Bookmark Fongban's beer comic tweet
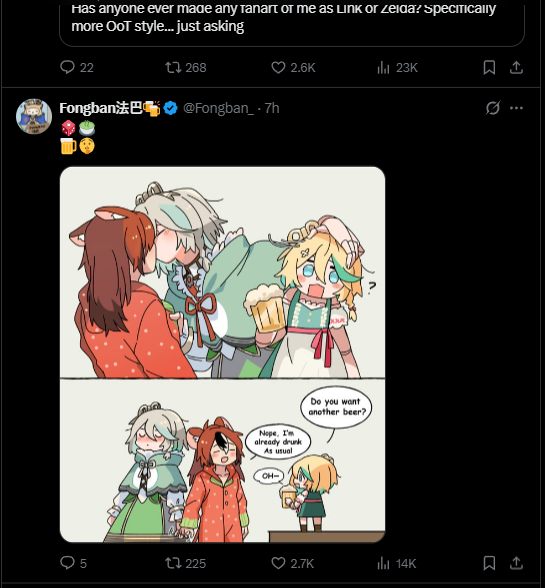The width and height of the screenshot is (545, 588). coord(489,563)
